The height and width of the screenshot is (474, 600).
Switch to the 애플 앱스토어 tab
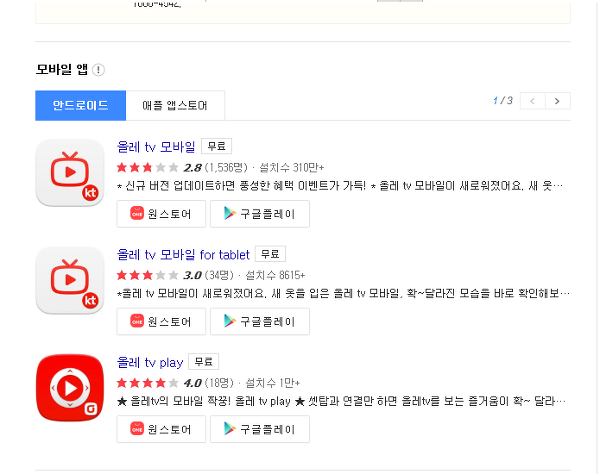[x=175, y=106]
